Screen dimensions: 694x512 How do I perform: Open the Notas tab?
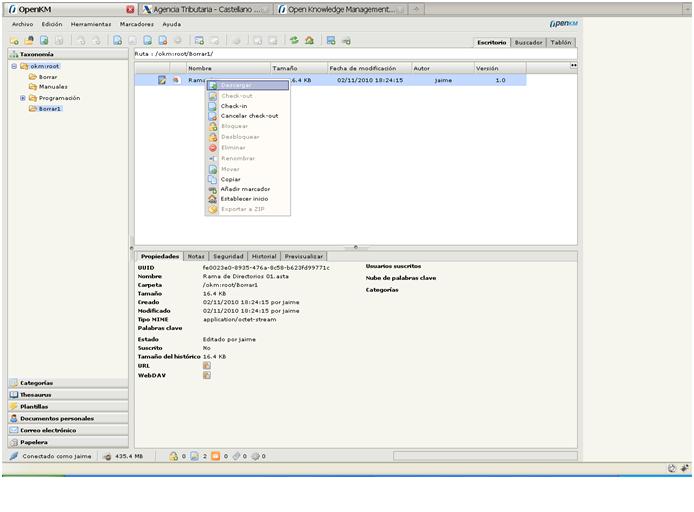[x=196, y=256]
